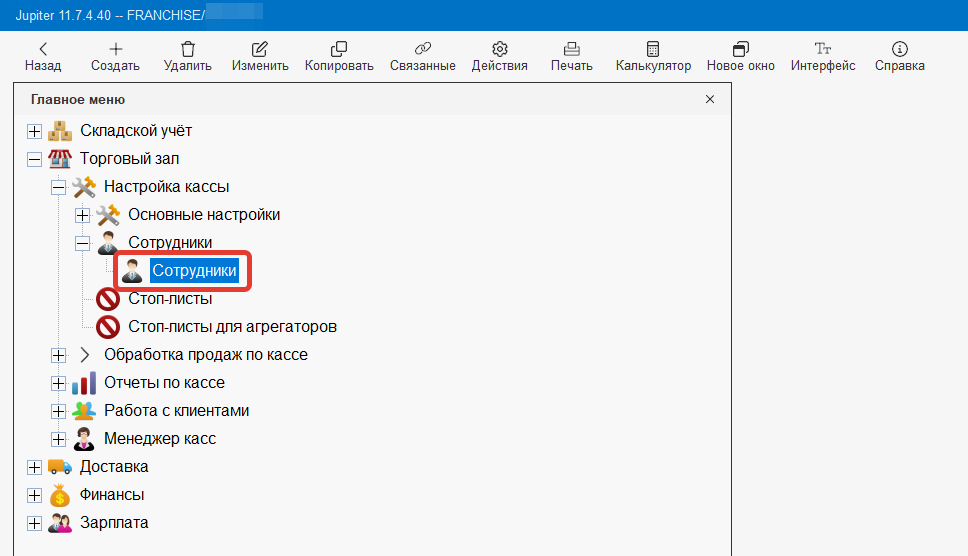Open the Интерфейс font settings
This screenshot has width=968, height=556.
pyautogui.click(x=822, y=49)
